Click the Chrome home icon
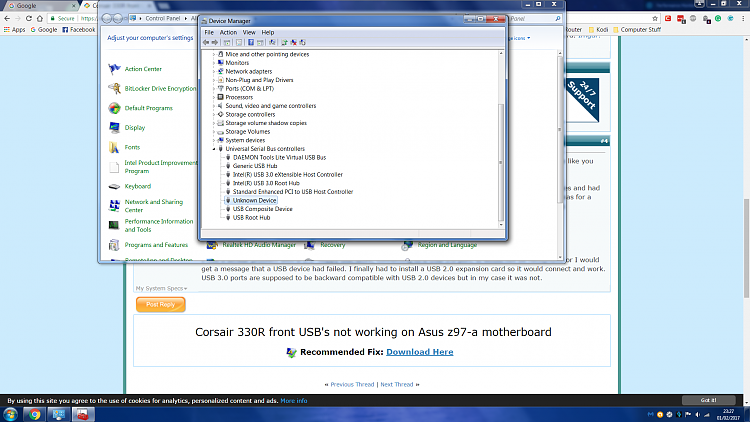 40,18
